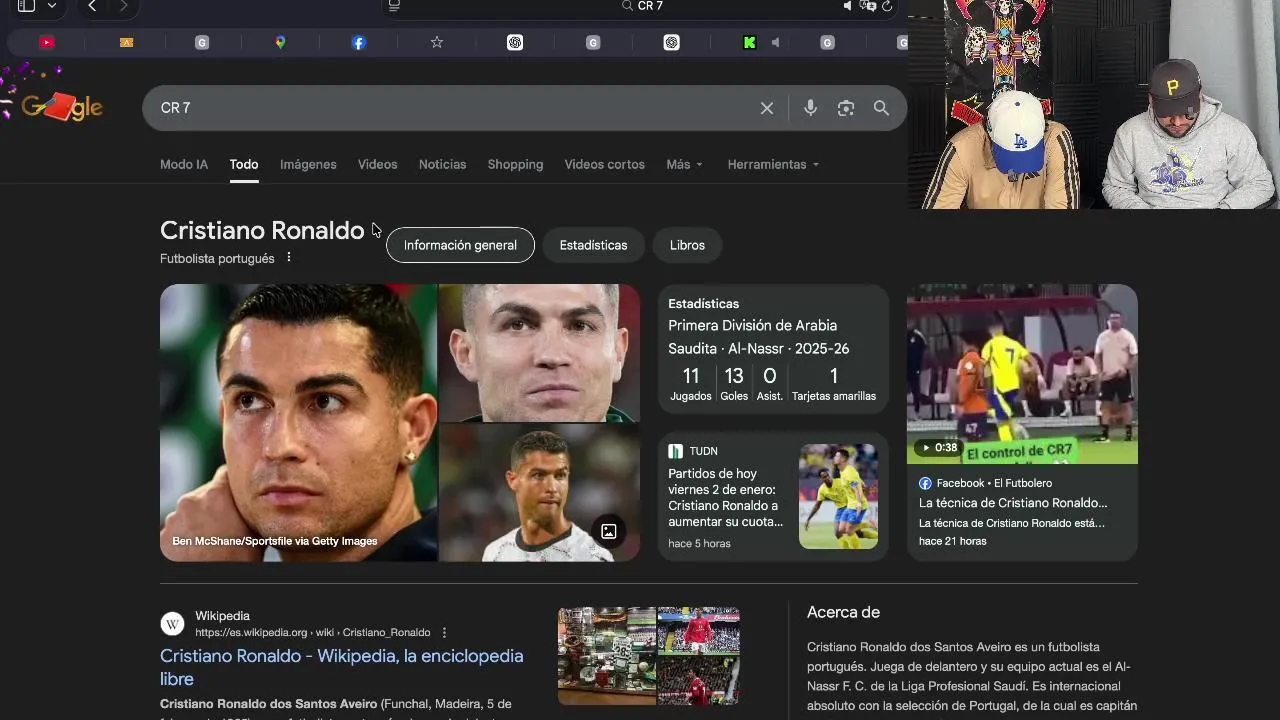Open the top-right Ronaldo close-up photo

[x=540, y=352]
